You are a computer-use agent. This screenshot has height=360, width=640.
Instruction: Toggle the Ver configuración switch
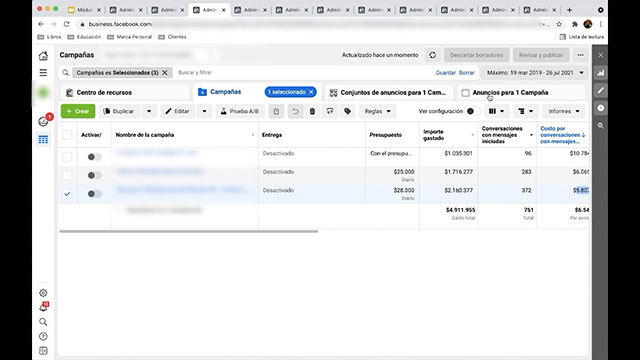point(473,111)
